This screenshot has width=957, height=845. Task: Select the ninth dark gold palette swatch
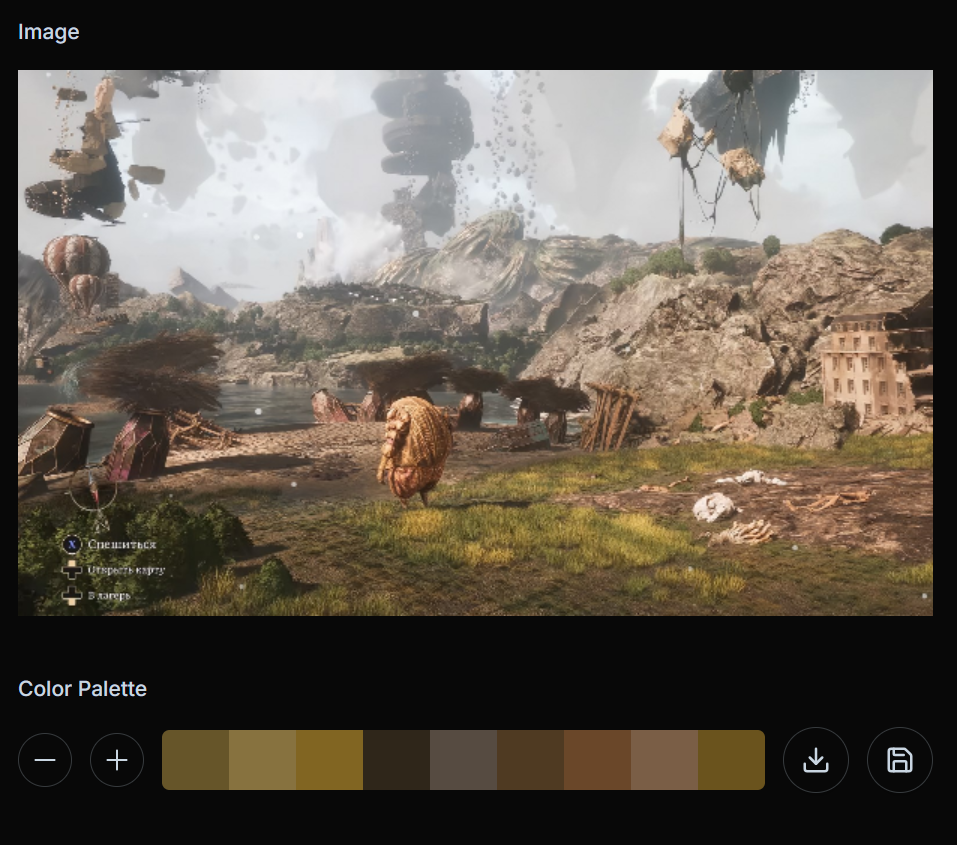pos(731,760)
